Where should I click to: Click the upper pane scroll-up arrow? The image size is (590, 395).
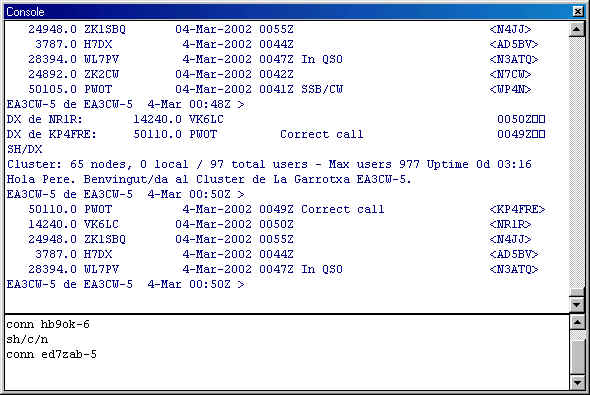coord(576,29)
